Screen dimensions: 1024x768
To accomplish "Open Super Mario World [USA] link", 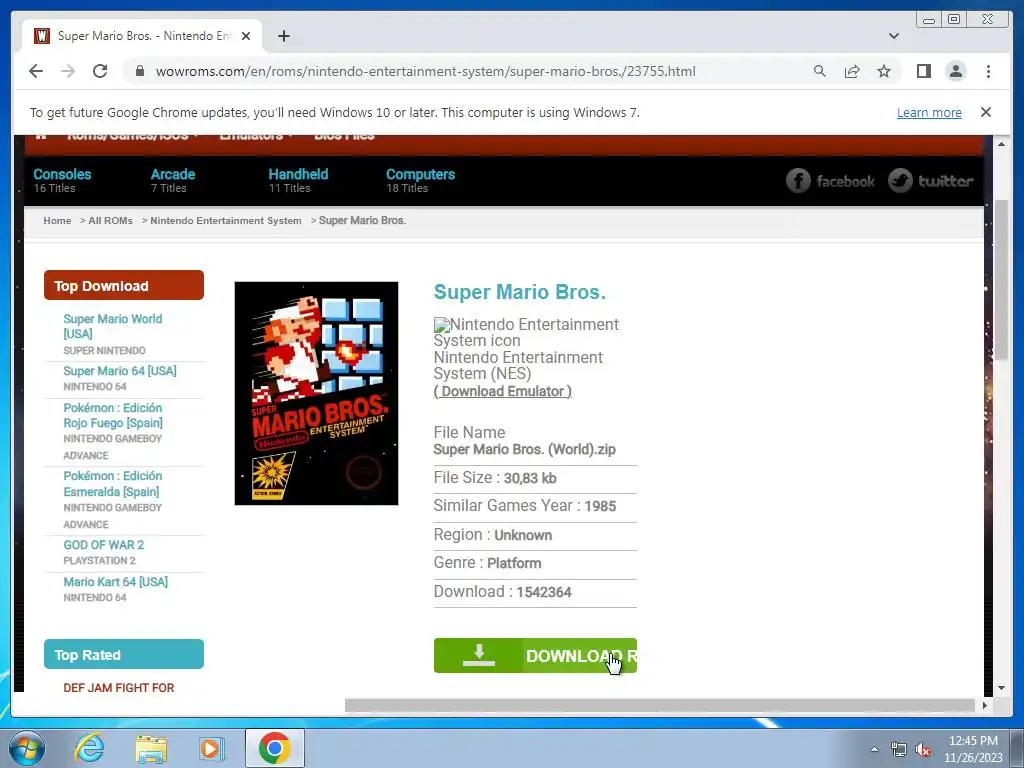I will [112, 326].
